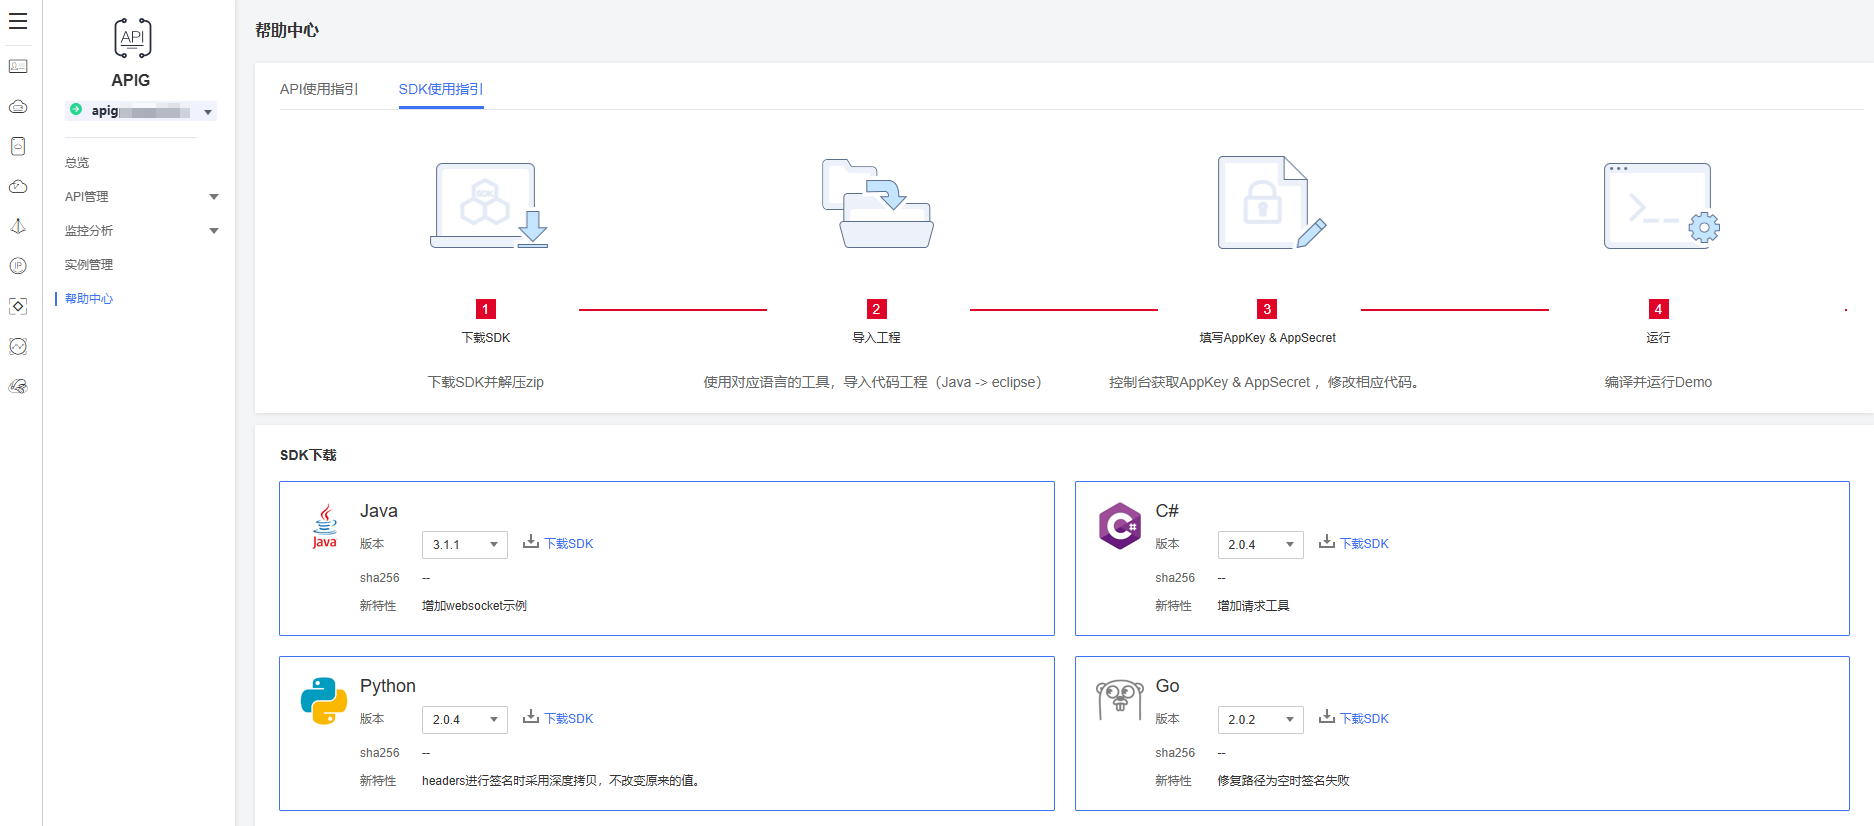The image size is (1874, 826).
Task: Click the C# download arrow icon
Action: coord(1327,542)
